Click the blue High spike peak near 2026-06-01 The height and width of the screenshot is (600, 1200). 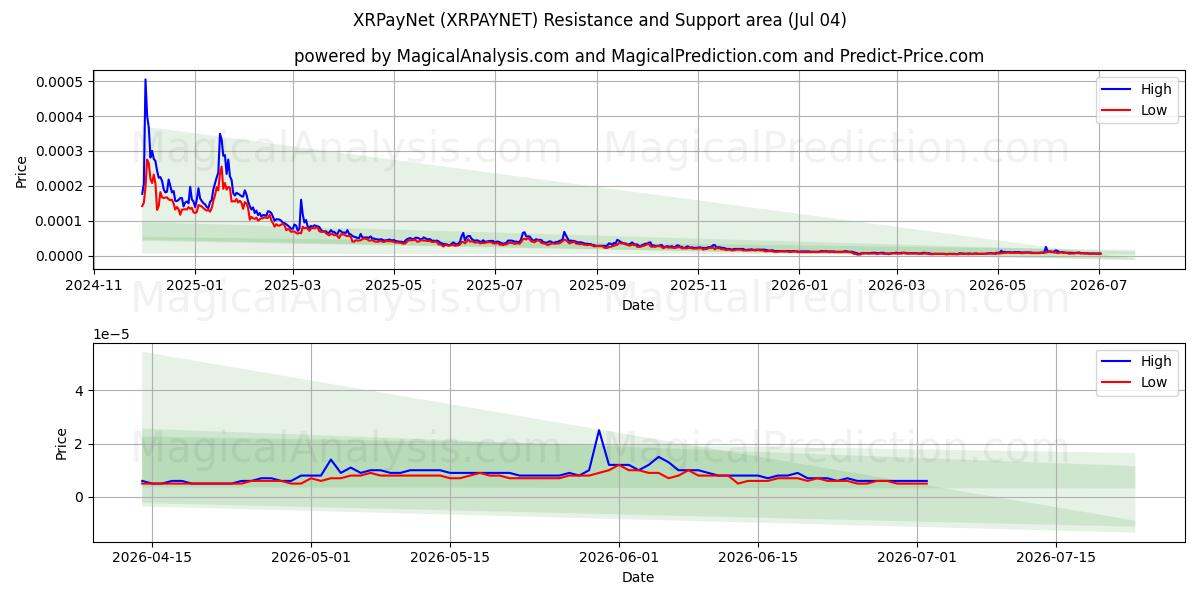coord(599,430)
